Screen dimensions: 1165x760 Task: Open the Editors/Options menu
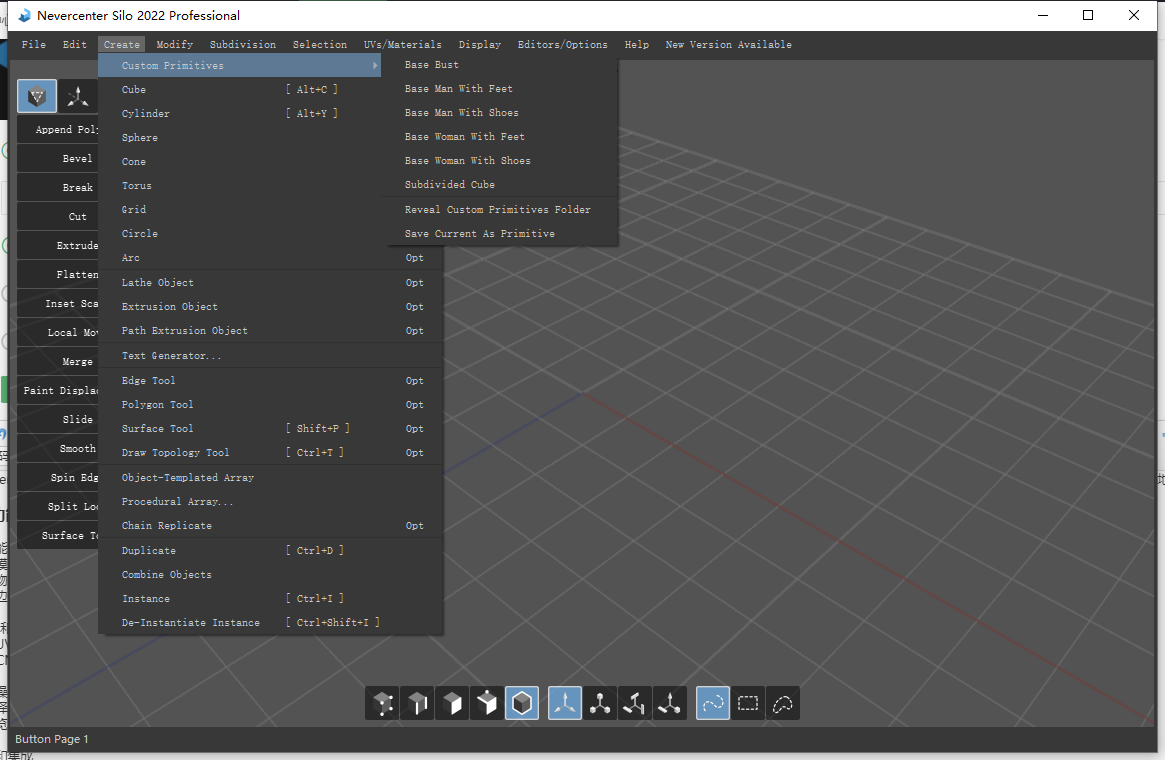(562, 45)
